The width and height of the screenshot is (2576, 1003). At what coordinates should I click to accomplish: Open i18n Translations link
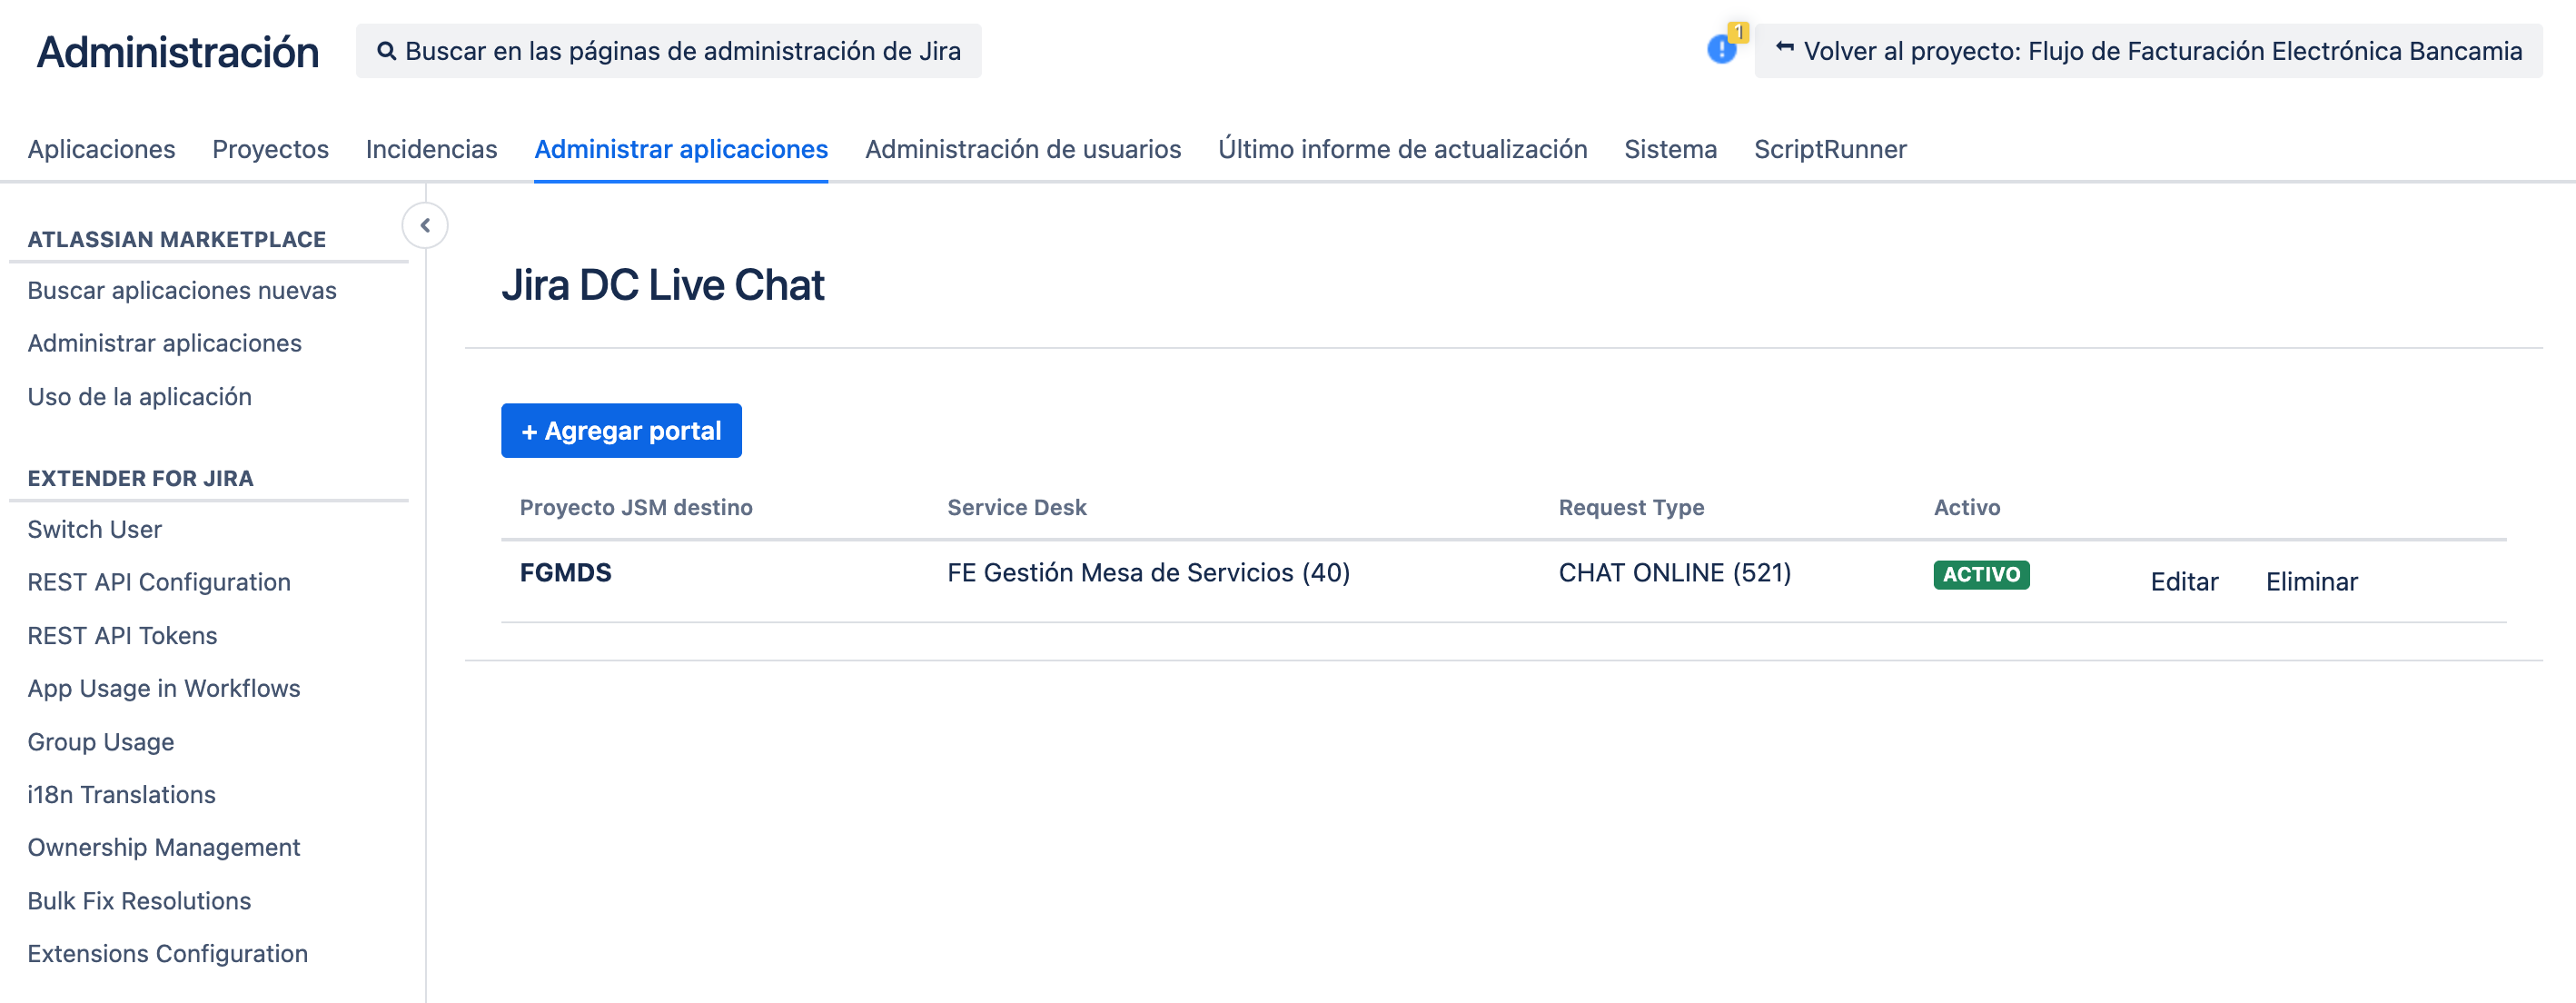121,794
